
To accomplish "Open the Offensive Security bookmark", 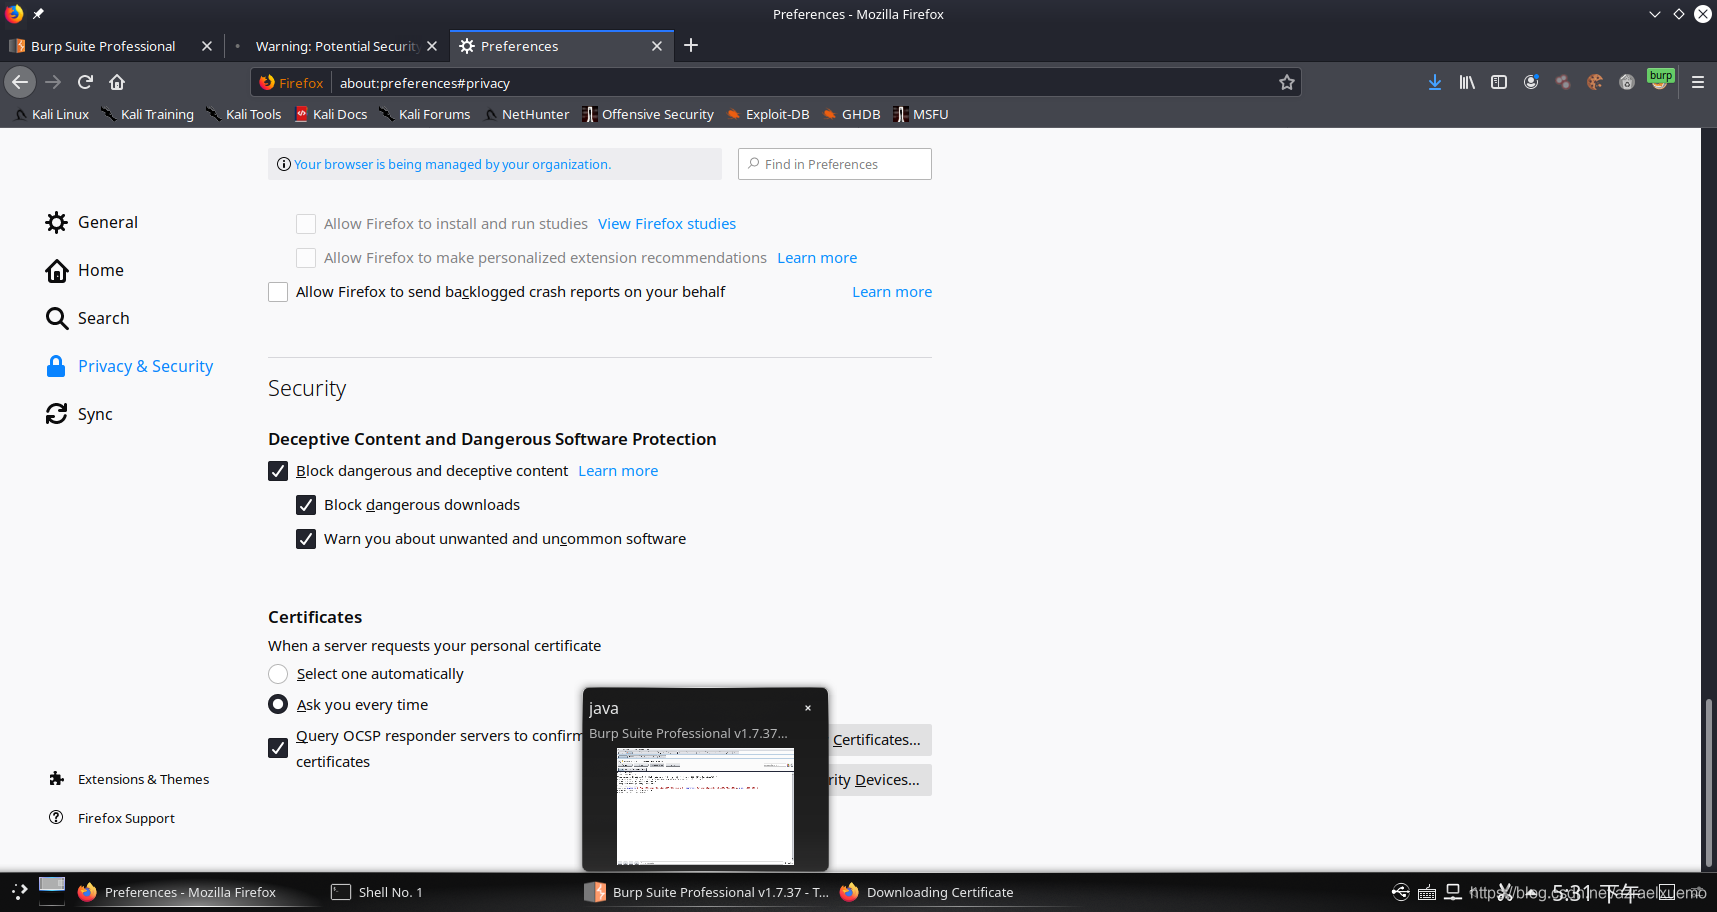I will pyautogui.click(x=648, y=114).
